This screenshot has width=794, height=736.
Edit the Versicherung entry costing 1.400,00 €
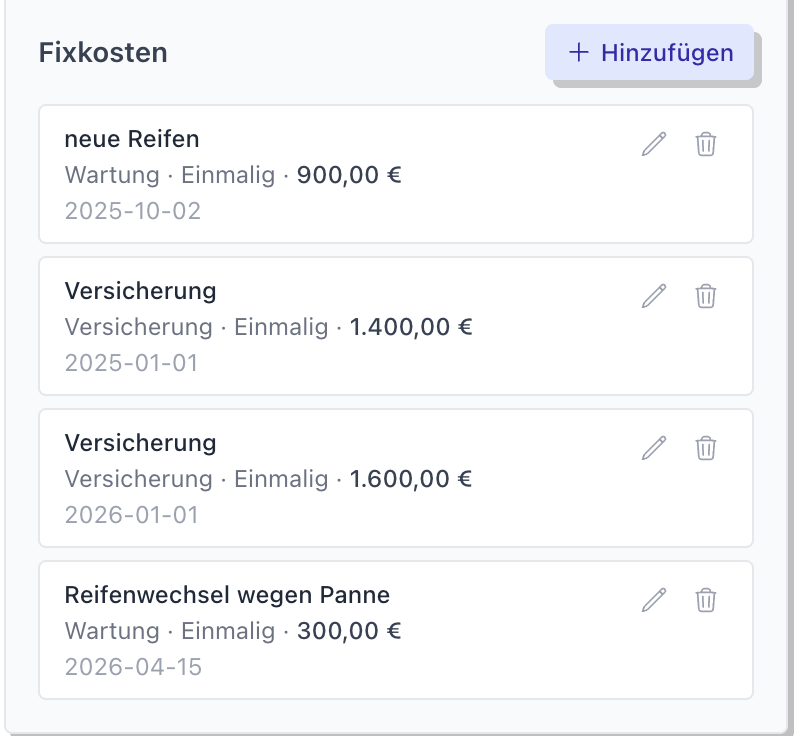point(654,296)
